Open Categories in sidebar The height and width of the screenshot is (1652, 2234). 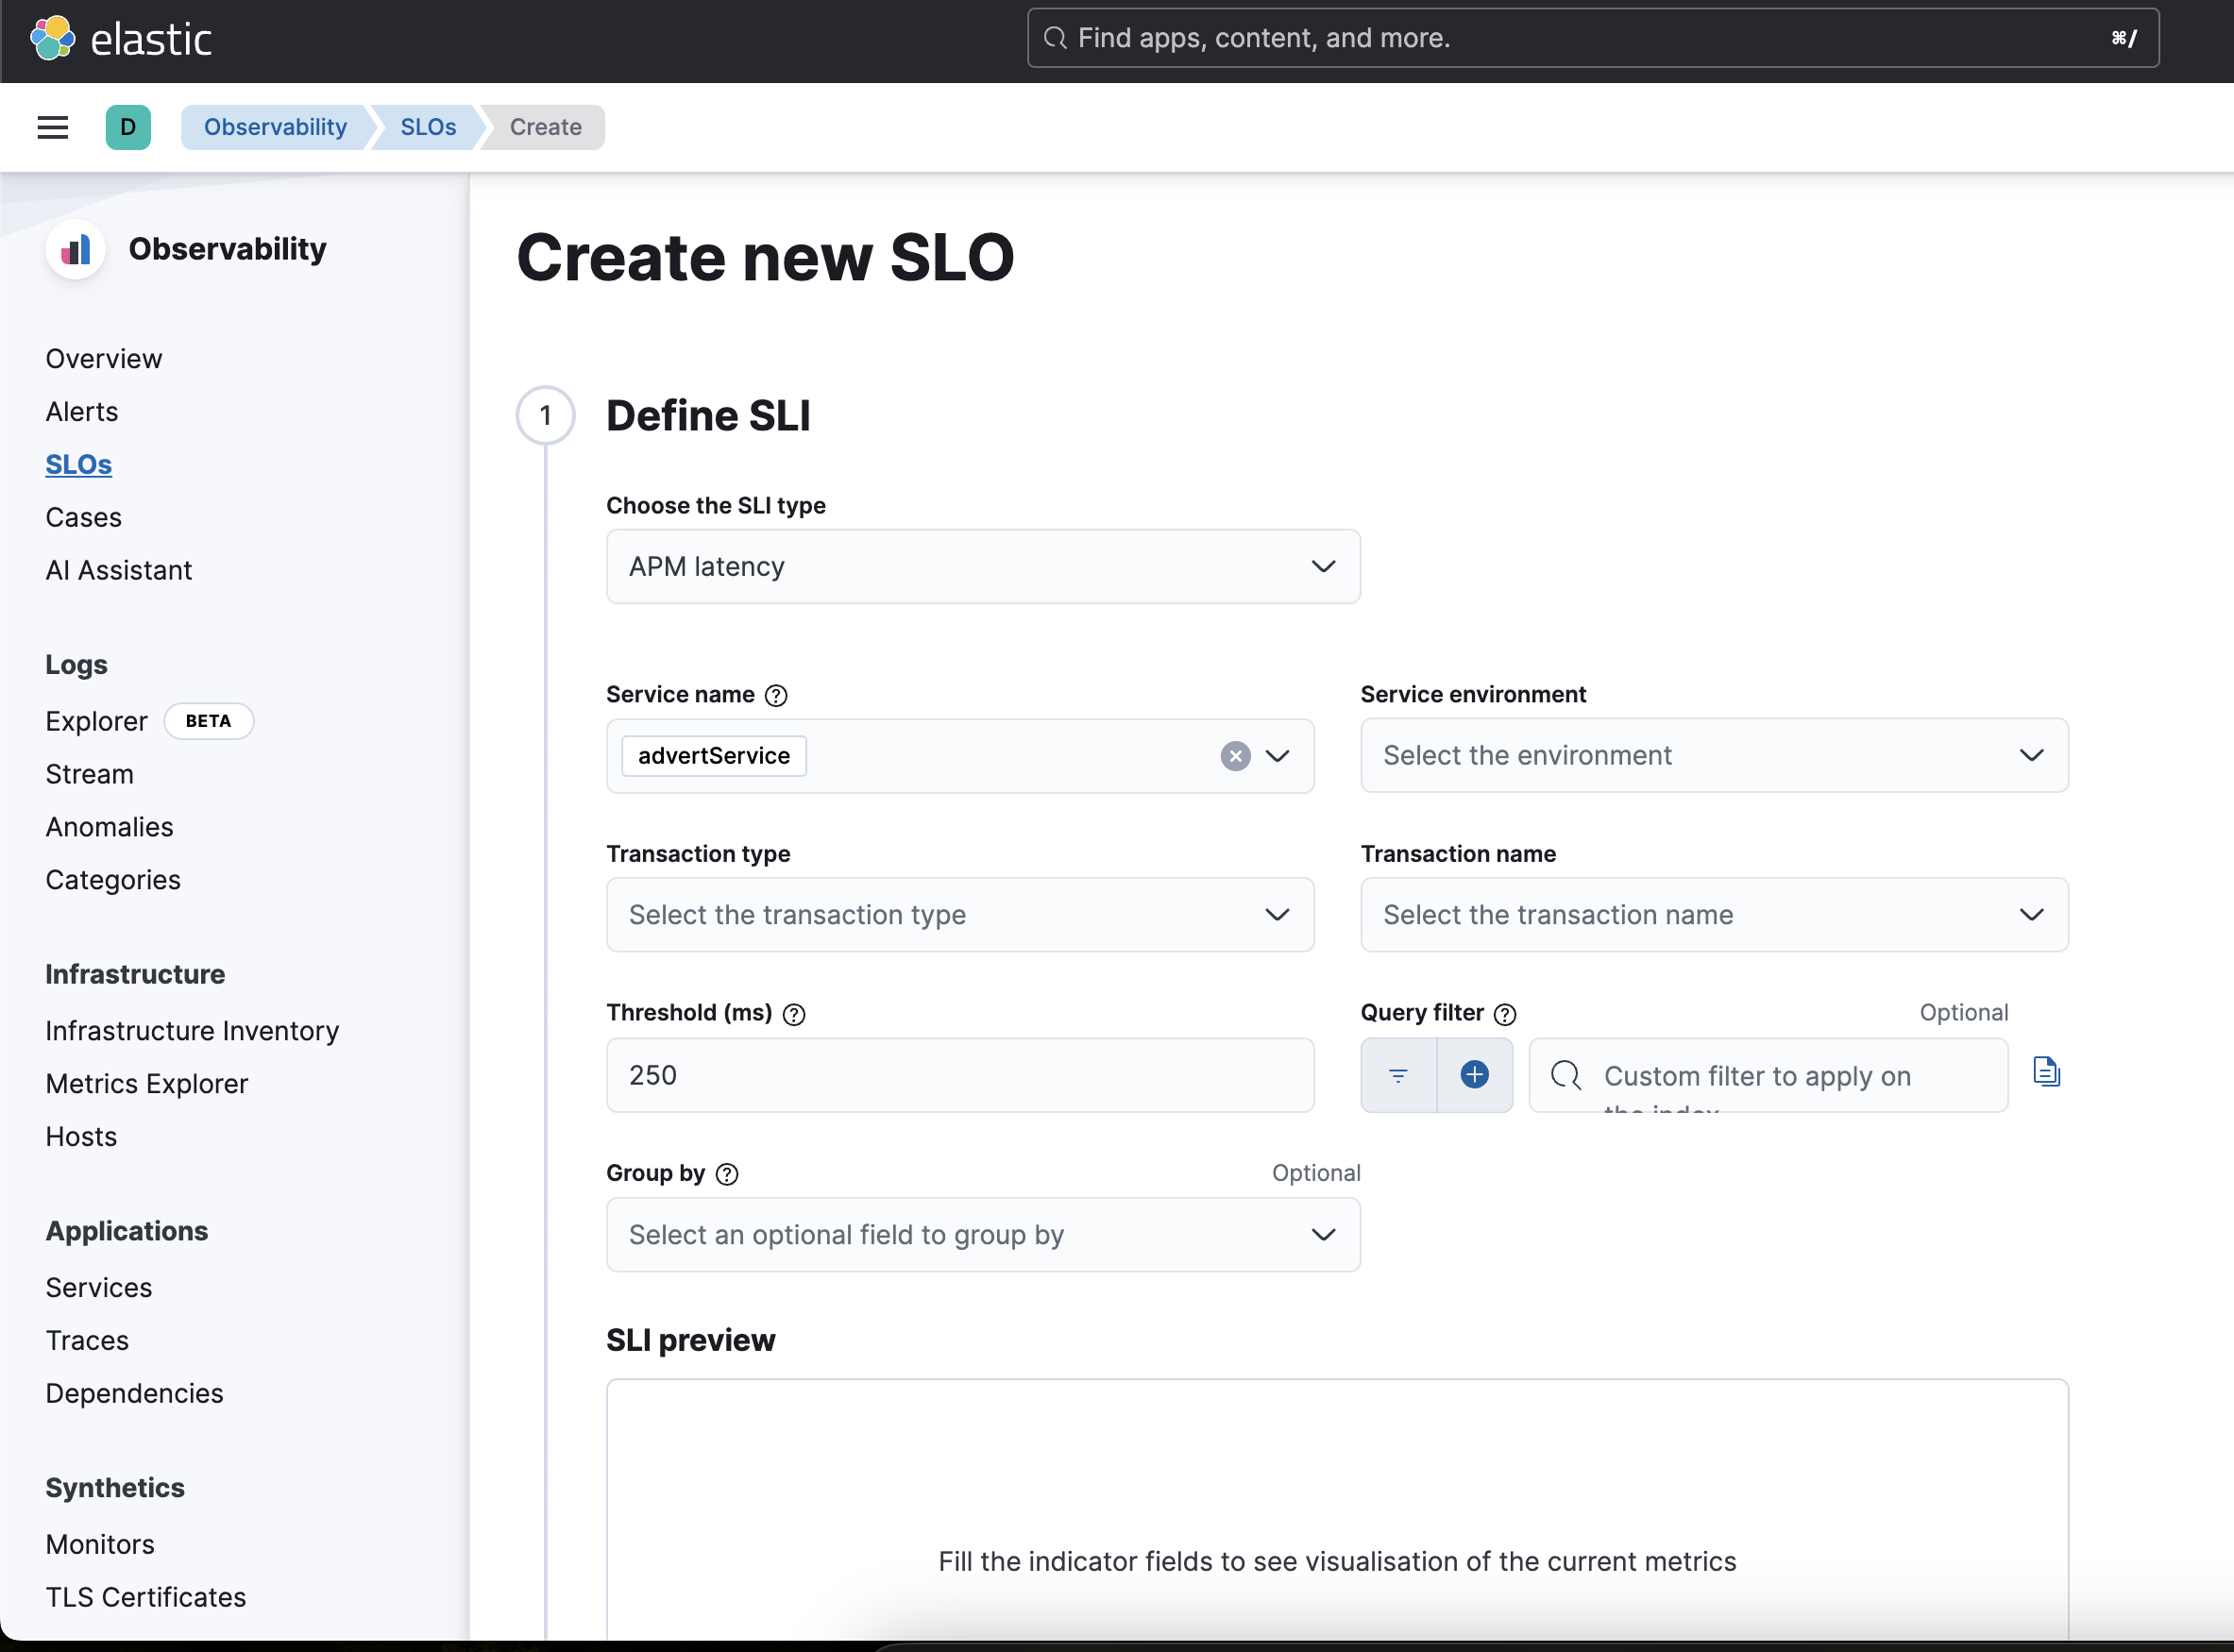[x=113, y=880]
